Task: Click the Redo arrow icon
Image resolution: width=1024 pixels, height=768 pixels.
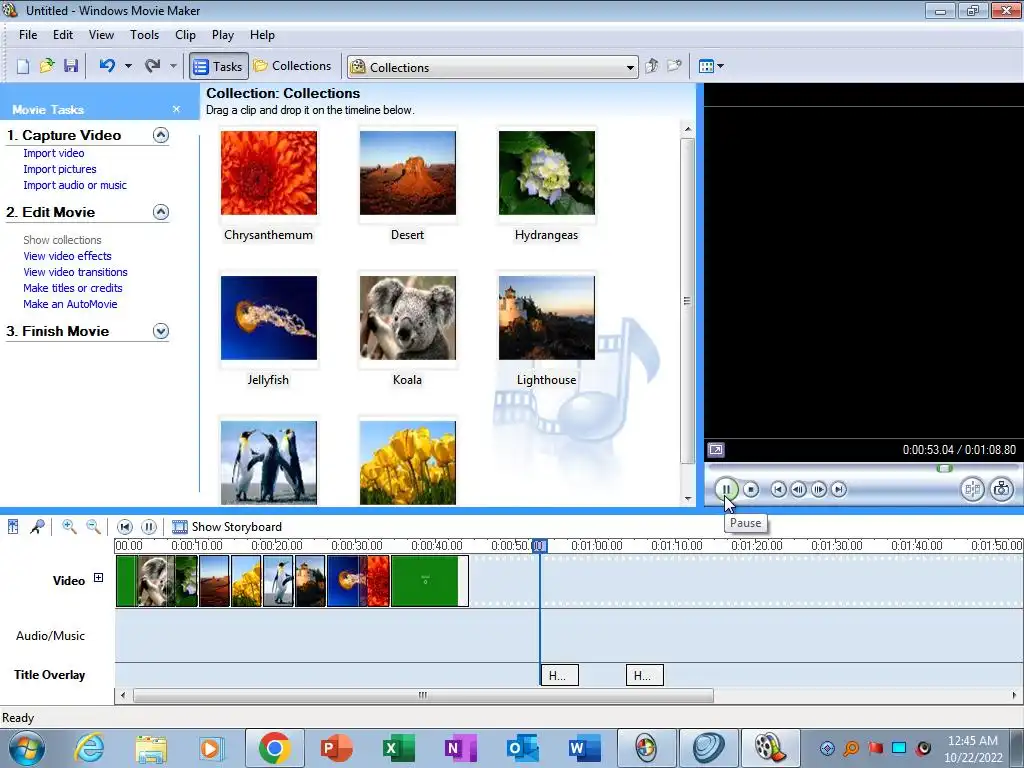Action: coord(153,66)
